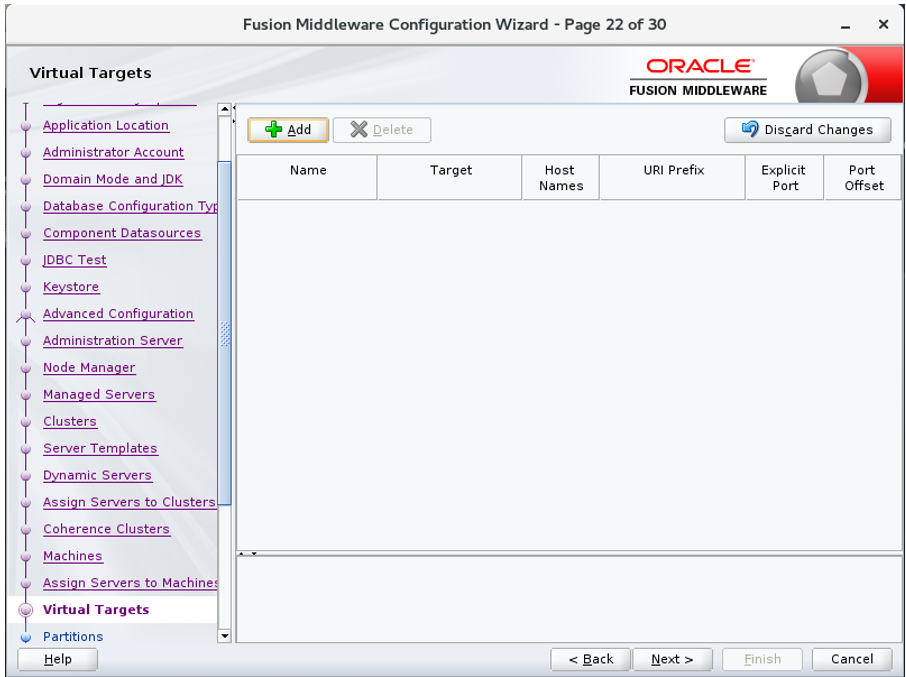This screenshot has width=906, height=677.
Task: Go to the Node Manager step
Action: 89,367
